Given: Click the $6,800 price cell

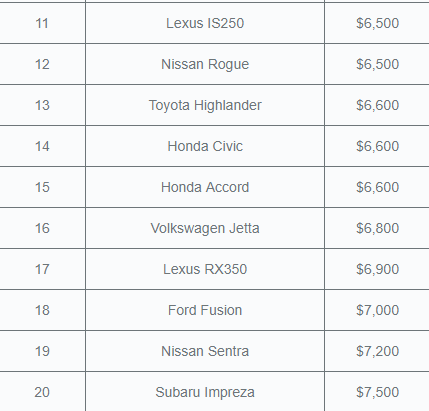Looking at the screenshot, I should click(x=377, y=228).
